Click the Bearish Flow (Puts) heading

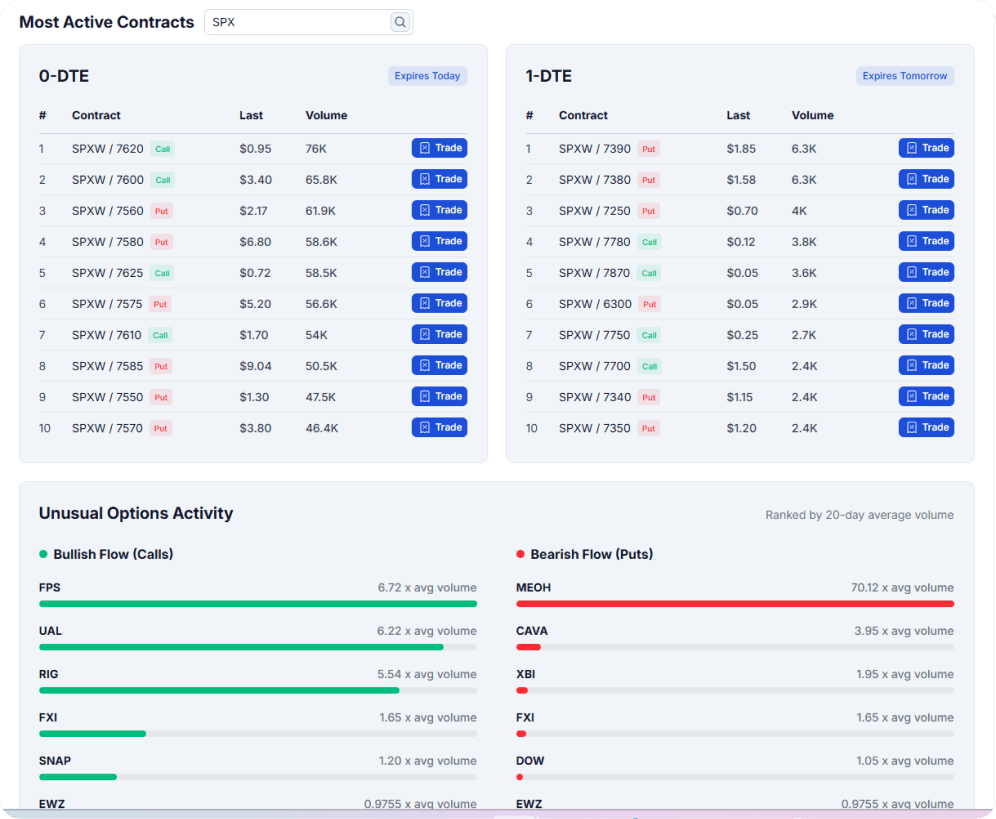tap(591, 554)
